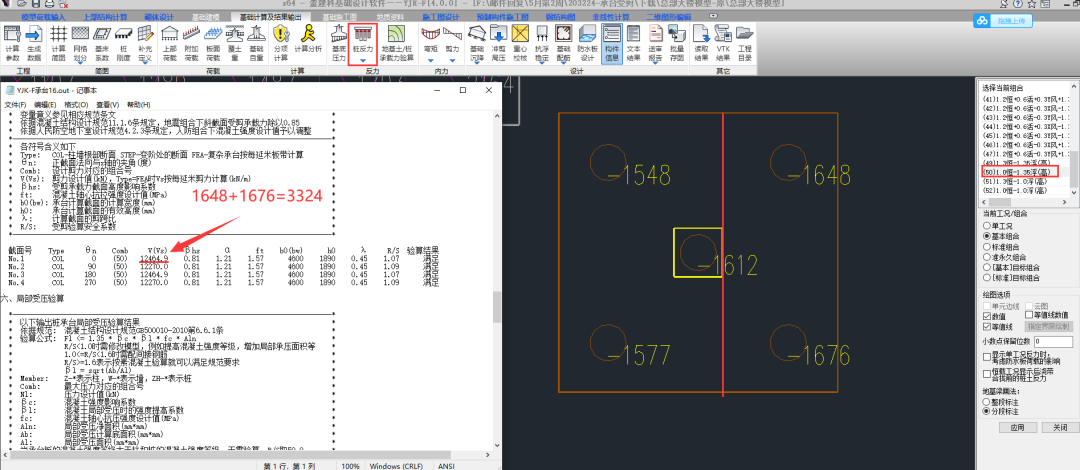Open the 文件(F) menu in Notepad
The height and width of the screenshot is (470, 1080).
click(15, 104)
